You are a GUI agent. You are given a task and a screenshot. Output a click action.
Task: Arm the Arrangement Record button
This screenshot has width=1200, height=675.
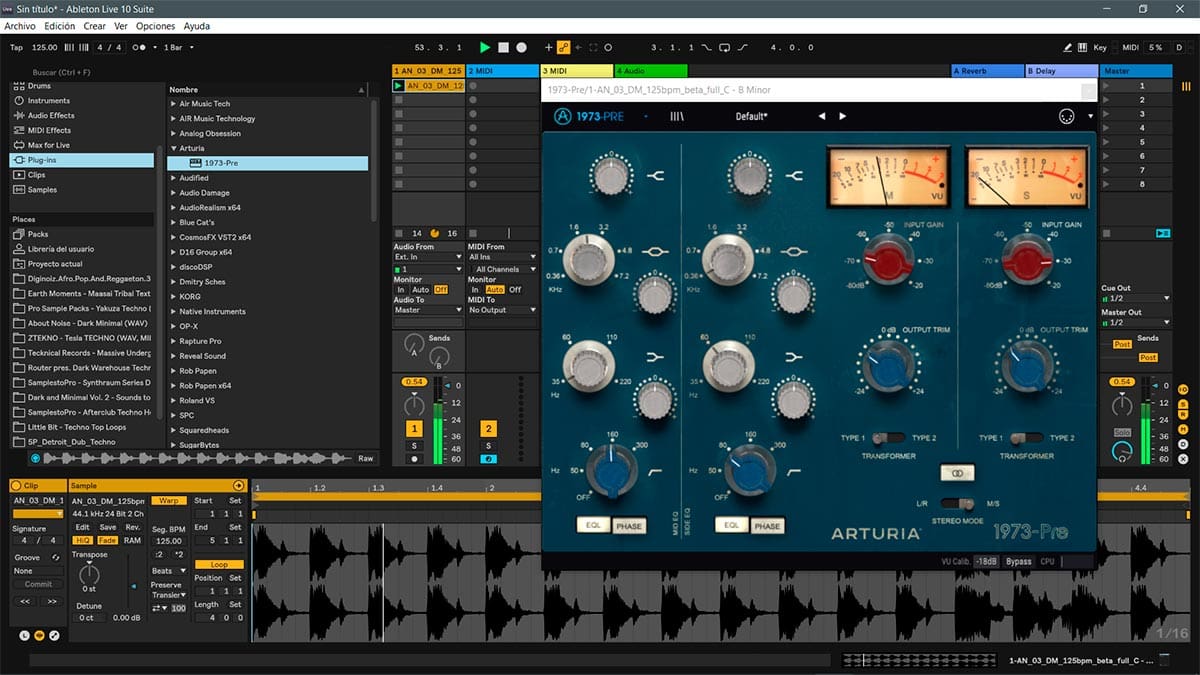(521, 47)
